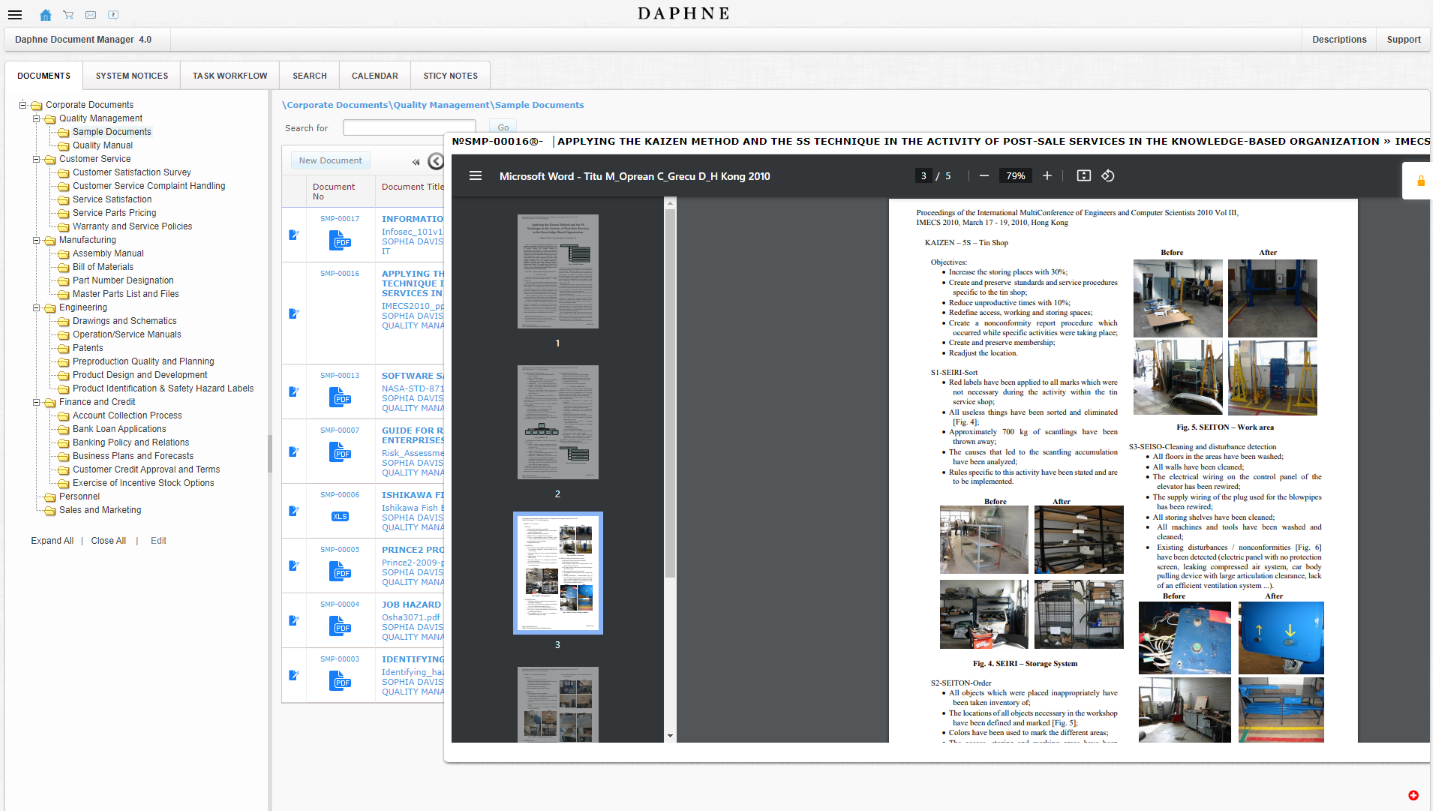Open CALENDAR tab
This screenshot has height=811, width=1433.
[375, 76]
